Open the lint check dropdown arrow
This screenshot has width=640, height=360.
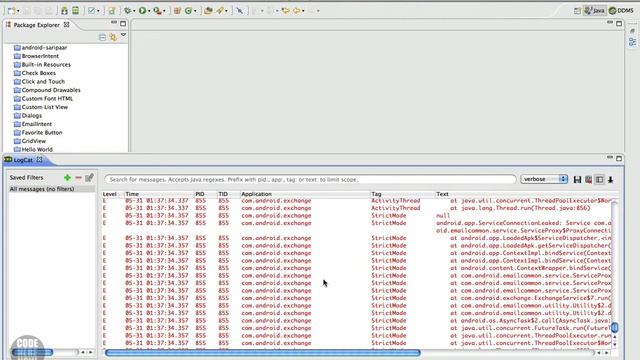pyautogui.click(x=98, y=11)
